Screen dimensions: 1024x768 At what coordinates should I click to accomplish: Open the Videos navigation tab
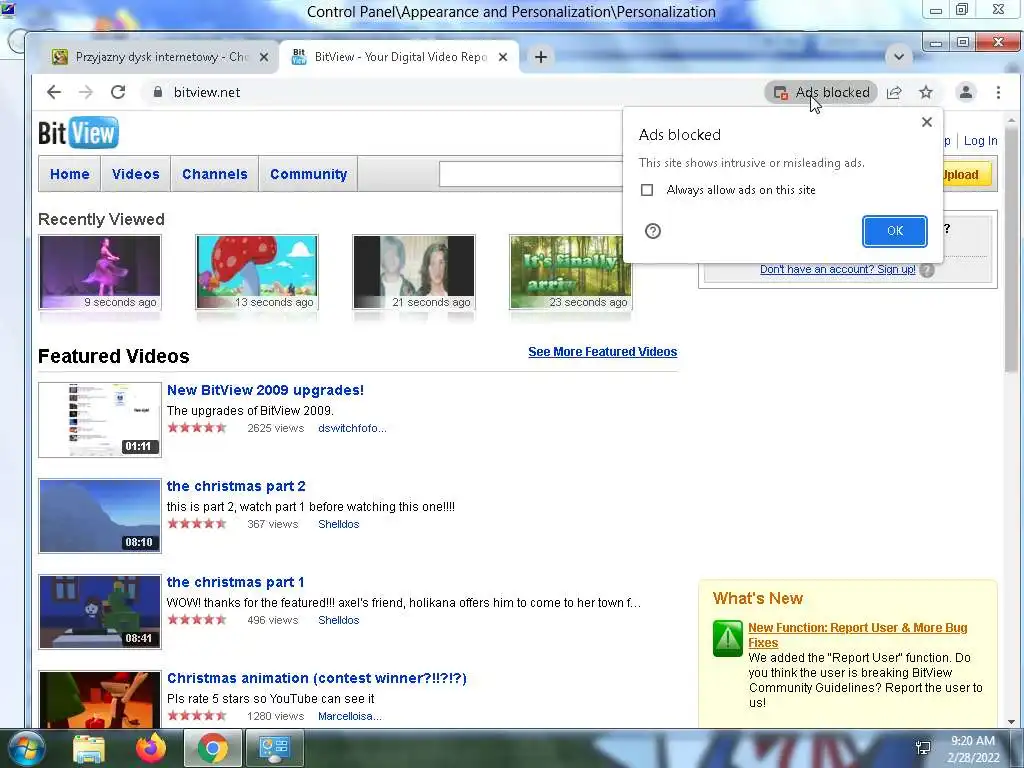tap(136, 174)
